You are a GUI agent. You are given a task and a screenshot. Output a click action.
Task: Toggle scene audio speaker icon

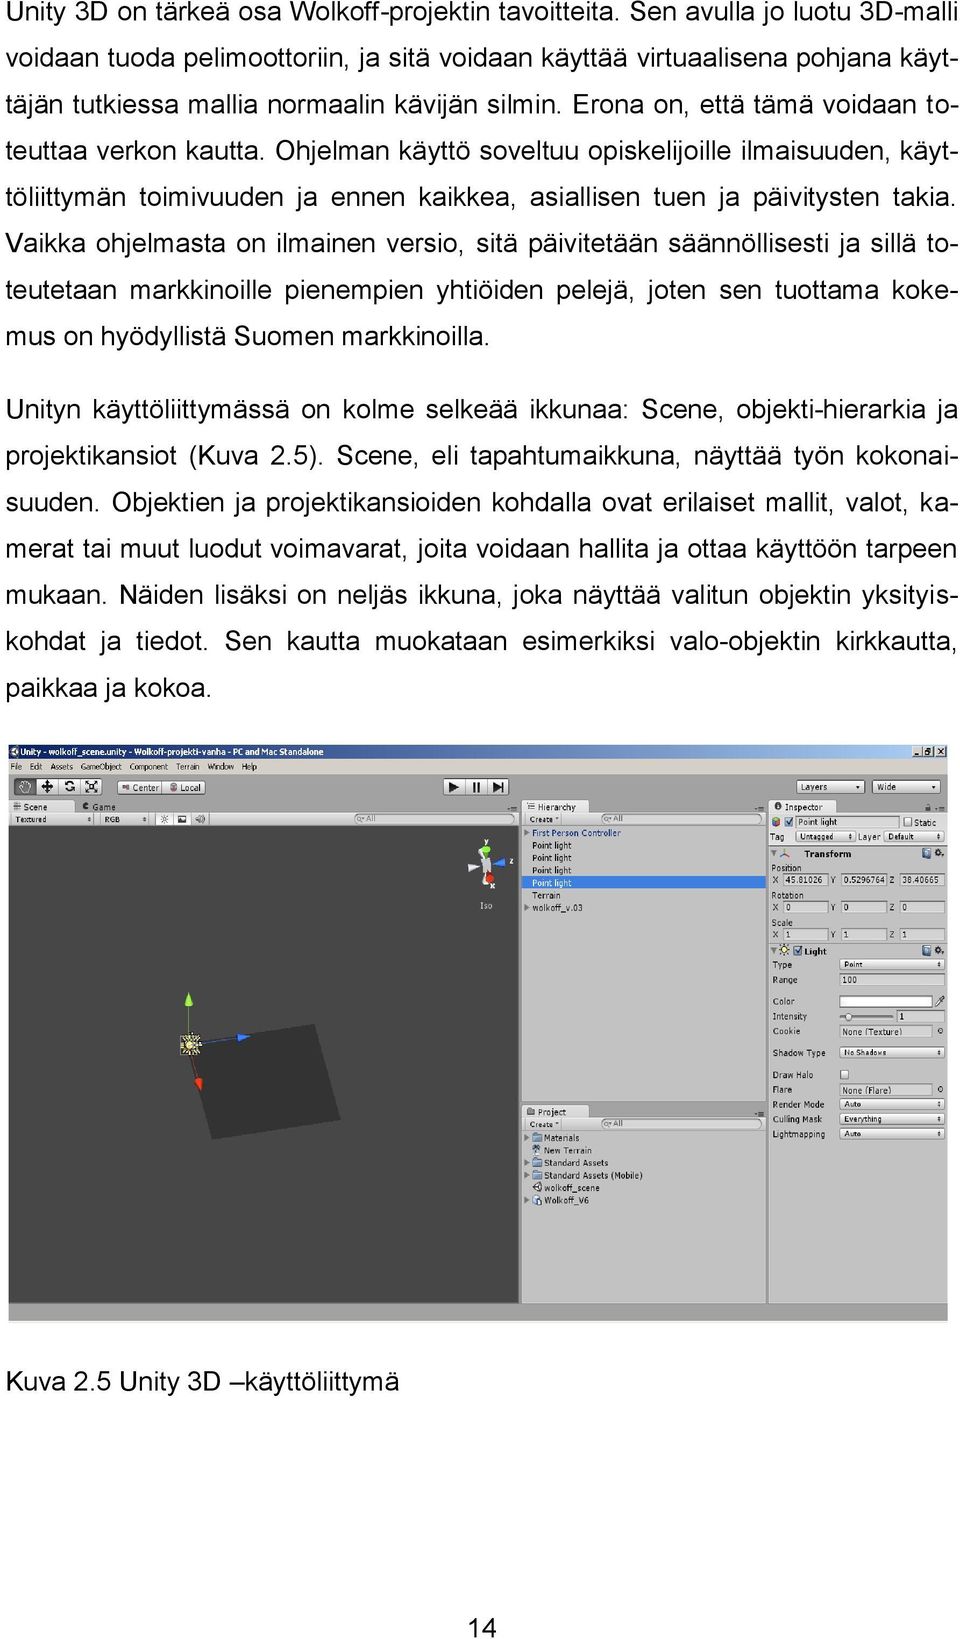pyautogui.click(x=200, y=819)
